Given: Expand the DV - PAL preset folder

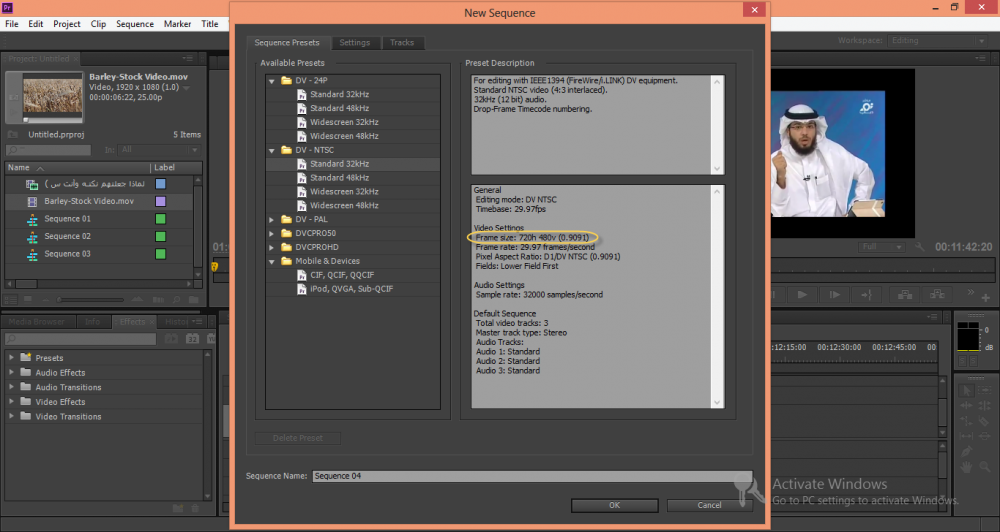Looking at the screenshot, I should pyautogui.click(x=272, y=219).
